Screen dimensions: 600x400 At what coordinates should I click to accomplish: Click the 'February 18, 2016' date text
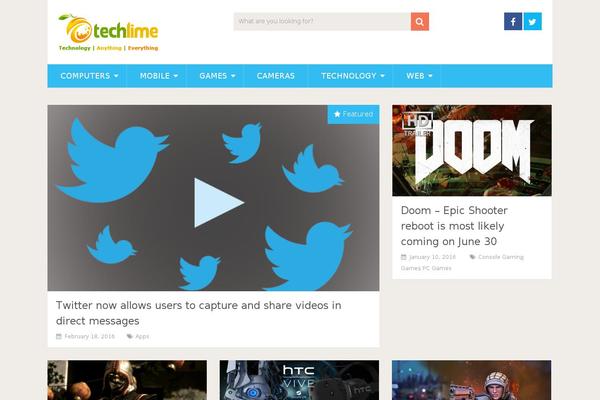[90, 336]
